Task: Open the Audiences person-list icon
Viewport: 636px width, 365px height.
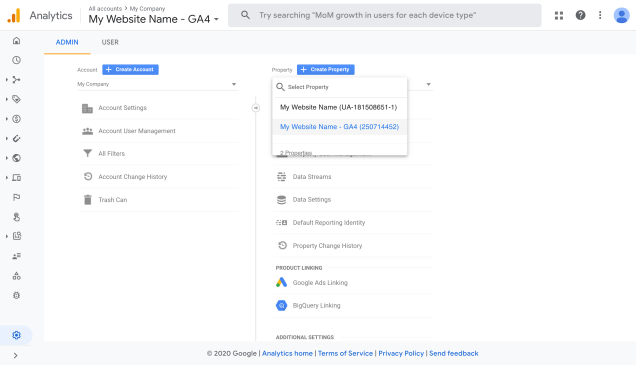Action: [x=16, y=256]
